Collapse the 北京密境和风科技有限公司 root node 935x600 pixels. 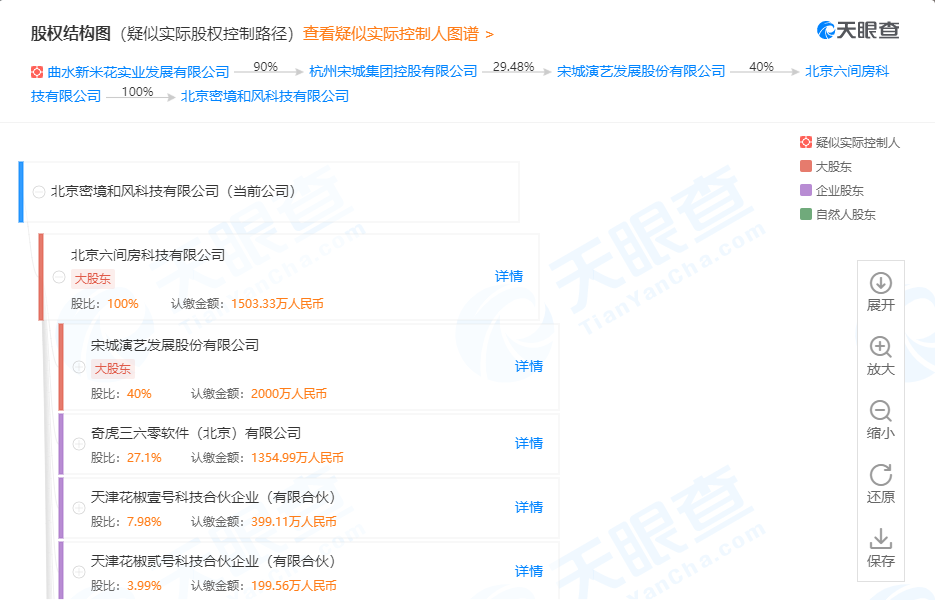point(39,192)
